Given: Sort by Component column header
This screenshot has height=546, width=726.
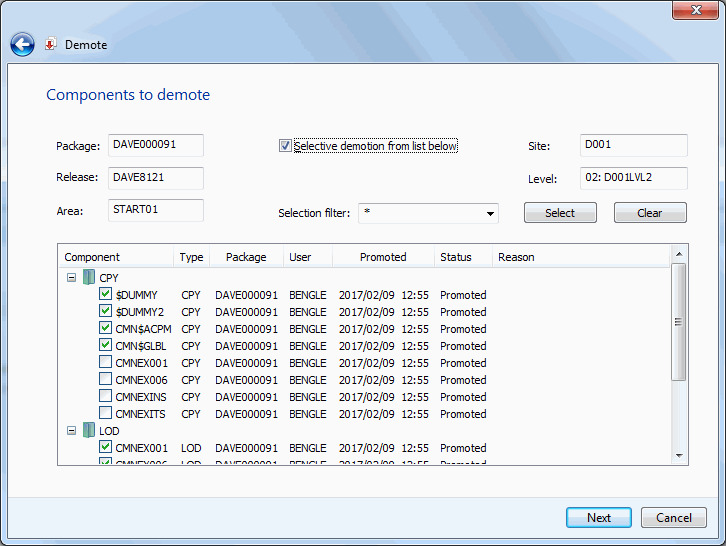Looking at the screenshot, I should click(116, 257).
